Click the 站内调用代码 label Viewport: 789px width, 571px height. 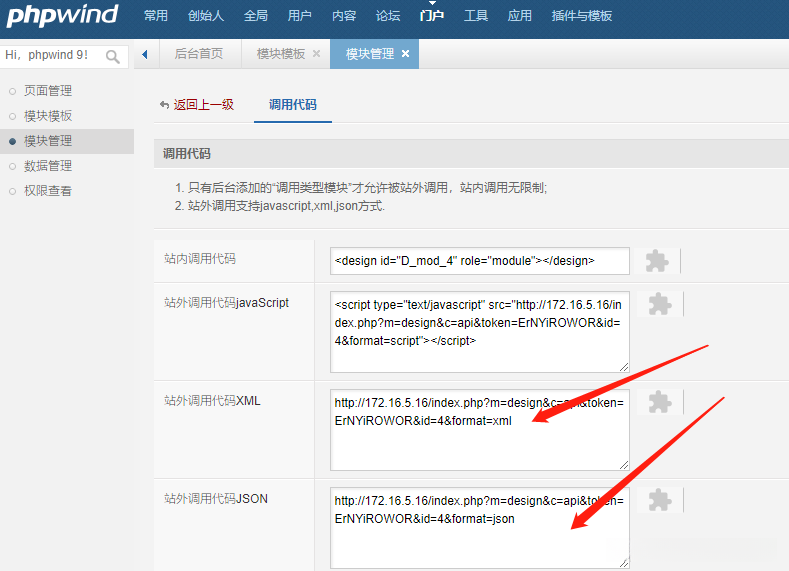click(200, 259)
